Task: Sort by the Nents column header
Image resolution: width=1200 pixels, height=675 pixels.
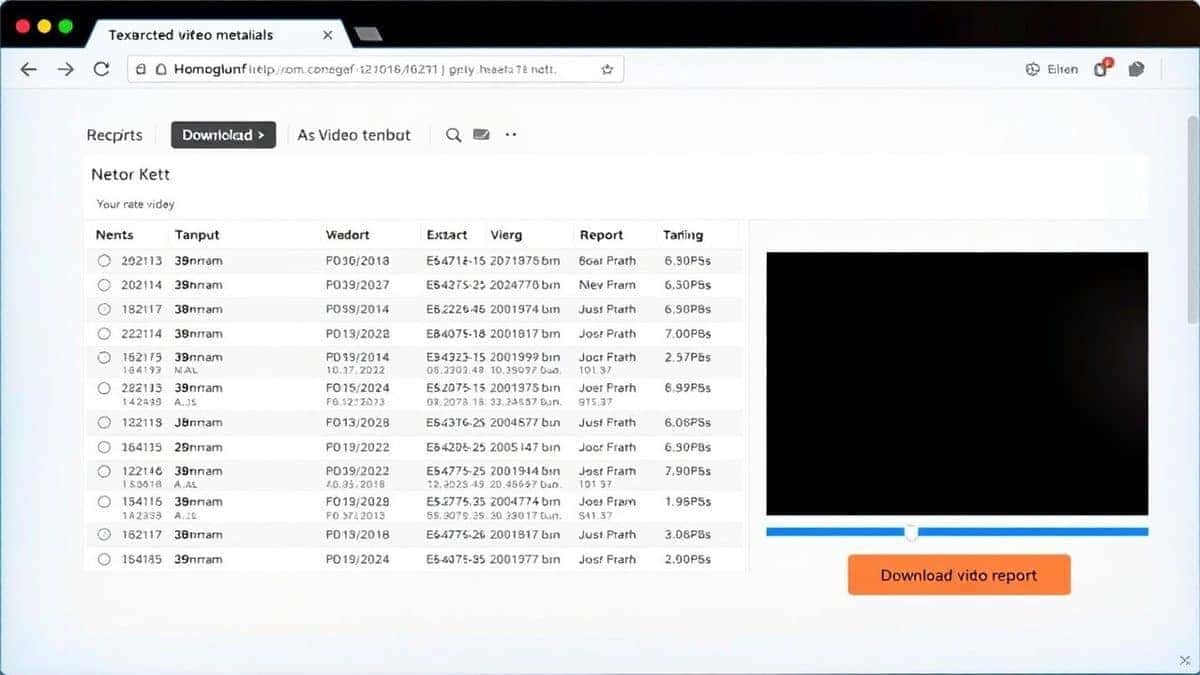Action: tap(115, 235)
